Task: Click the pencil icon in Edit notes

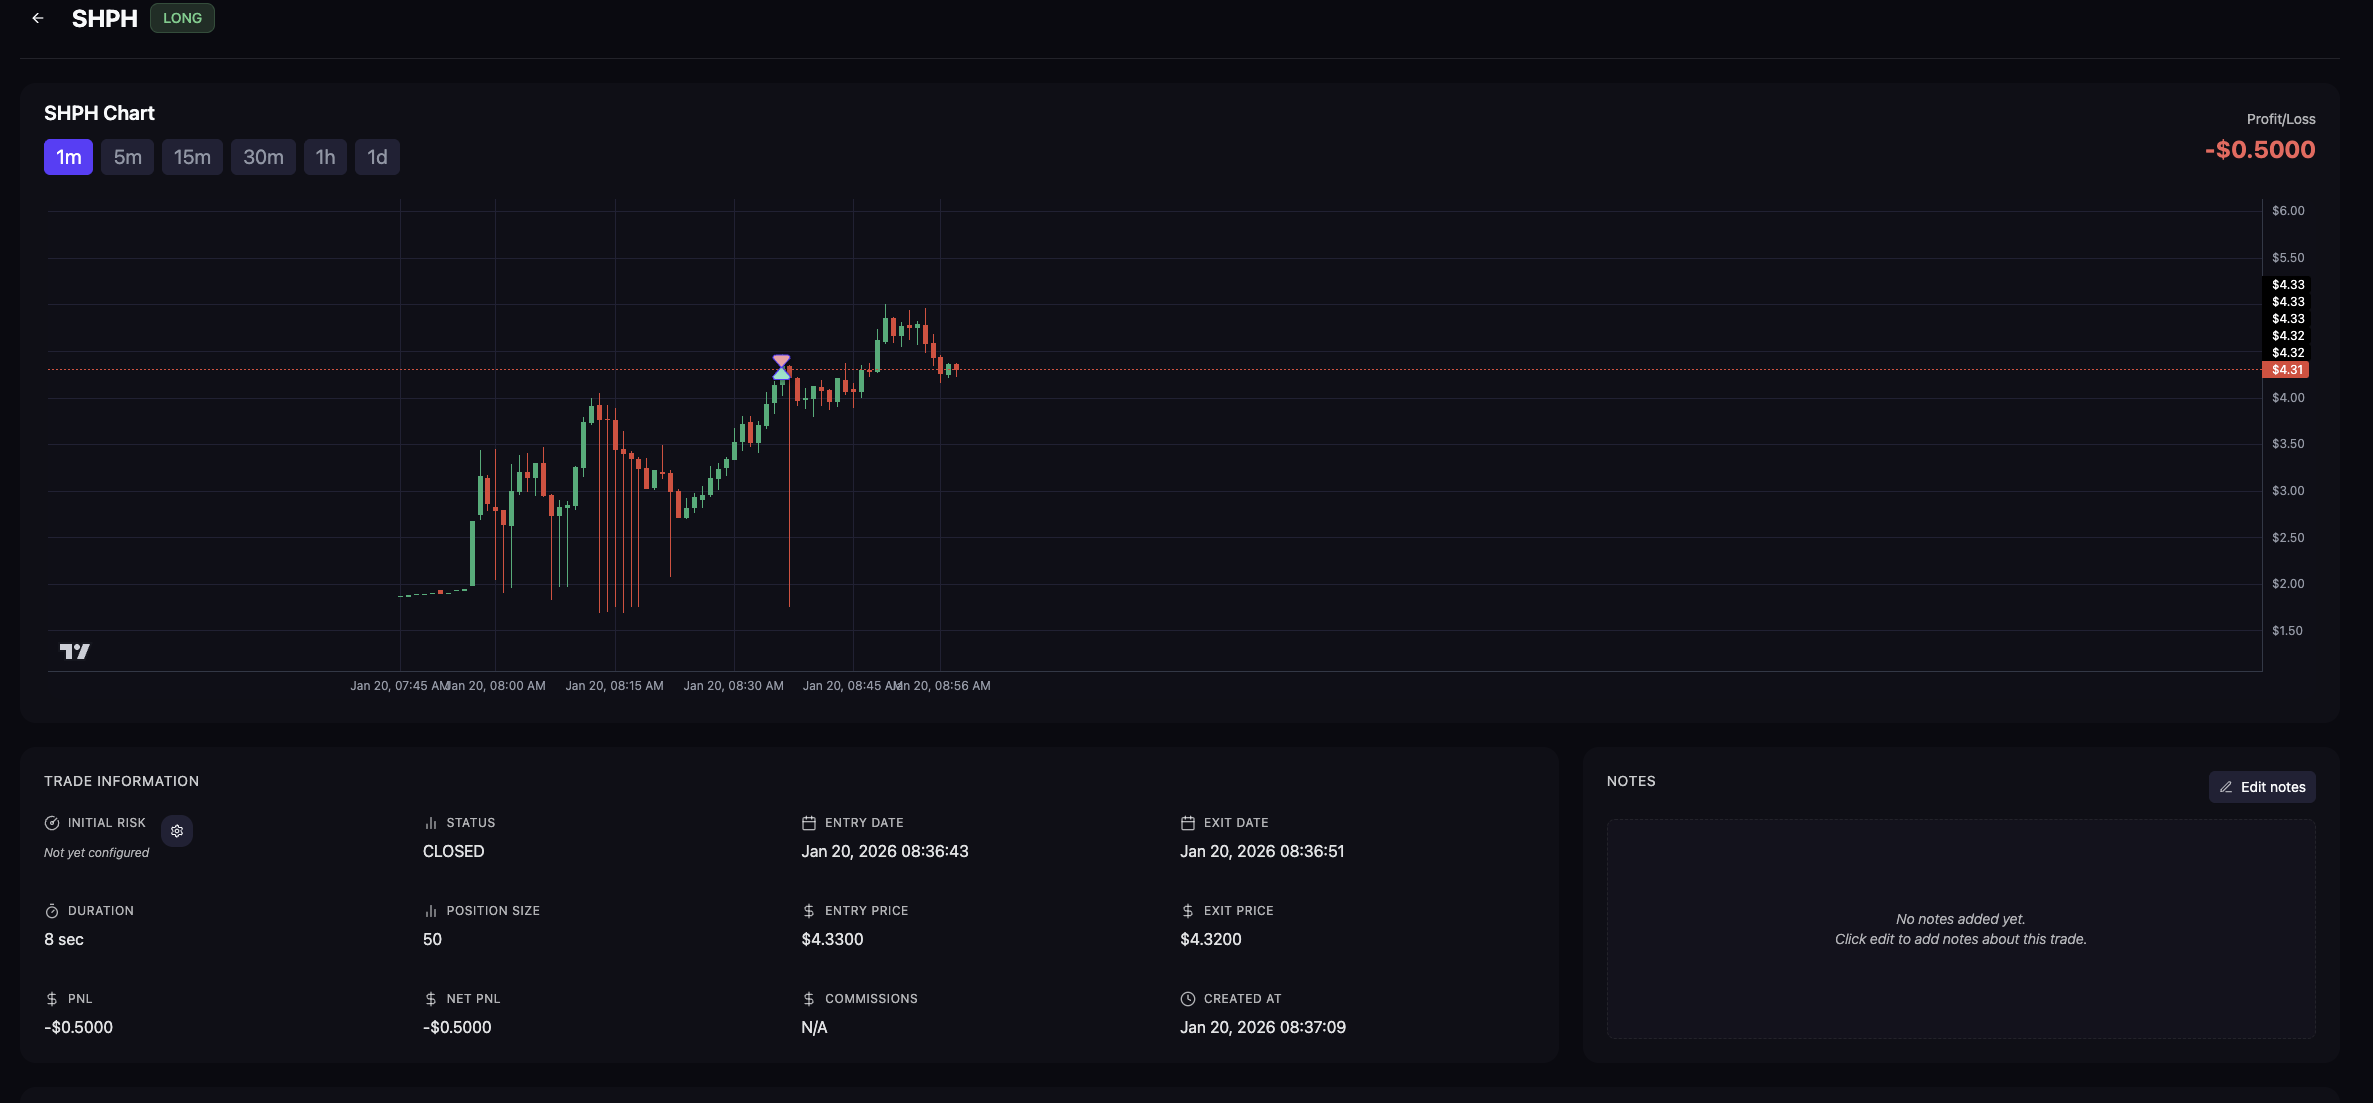Action: point(2226,787)
